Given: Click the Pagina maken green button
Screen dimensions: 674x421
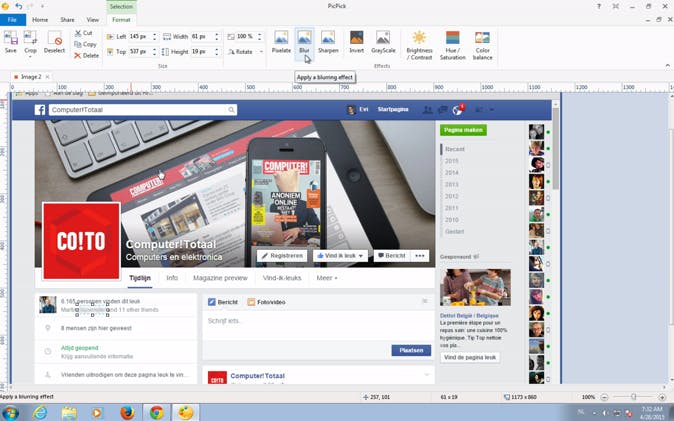Looking at the screenshot, I should (463, 130).
